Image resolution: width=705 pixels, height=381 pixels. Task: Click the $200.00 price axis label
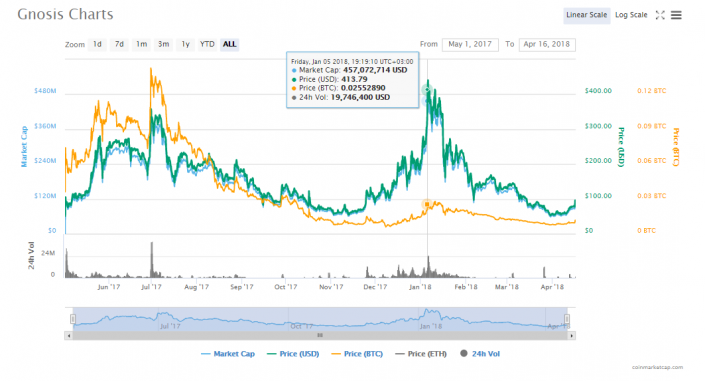598,161
